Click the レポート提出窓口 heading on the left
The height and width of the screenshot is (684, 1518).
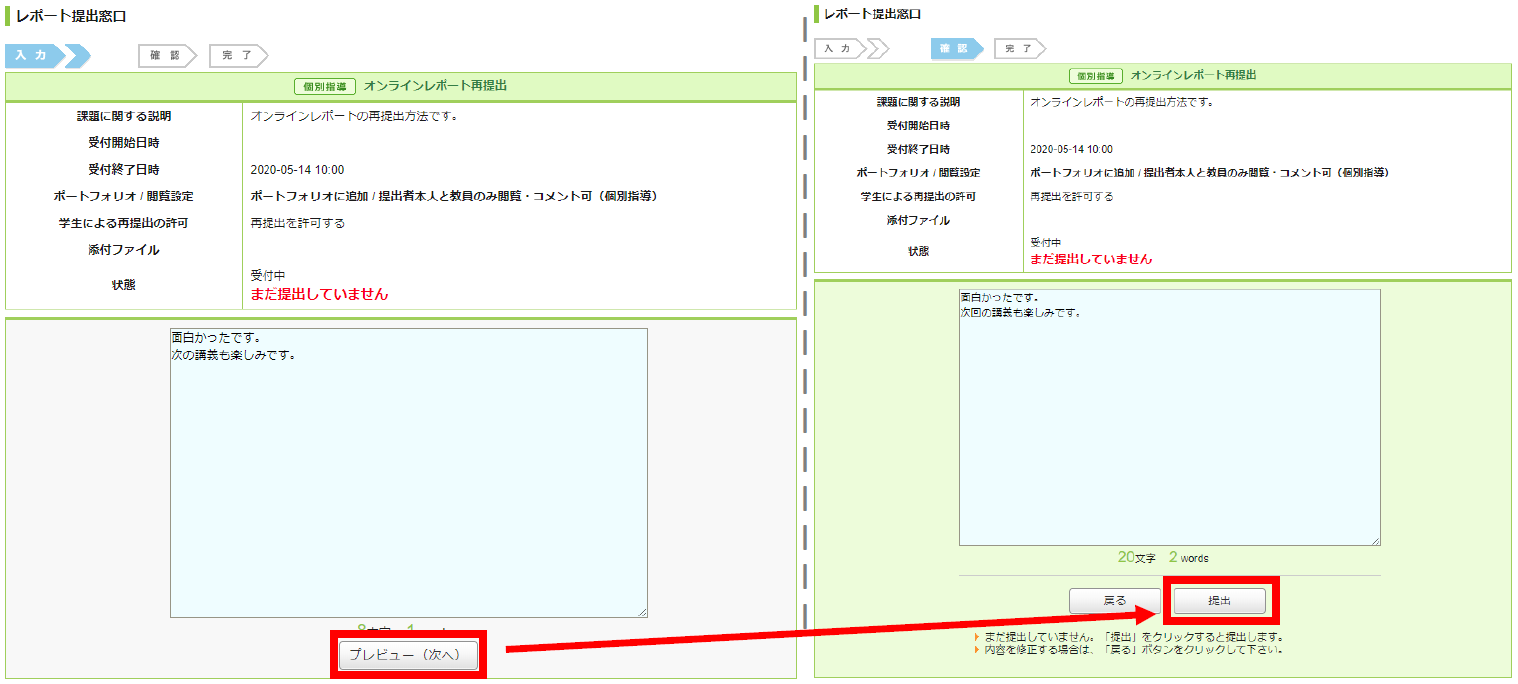pos(68,12)
